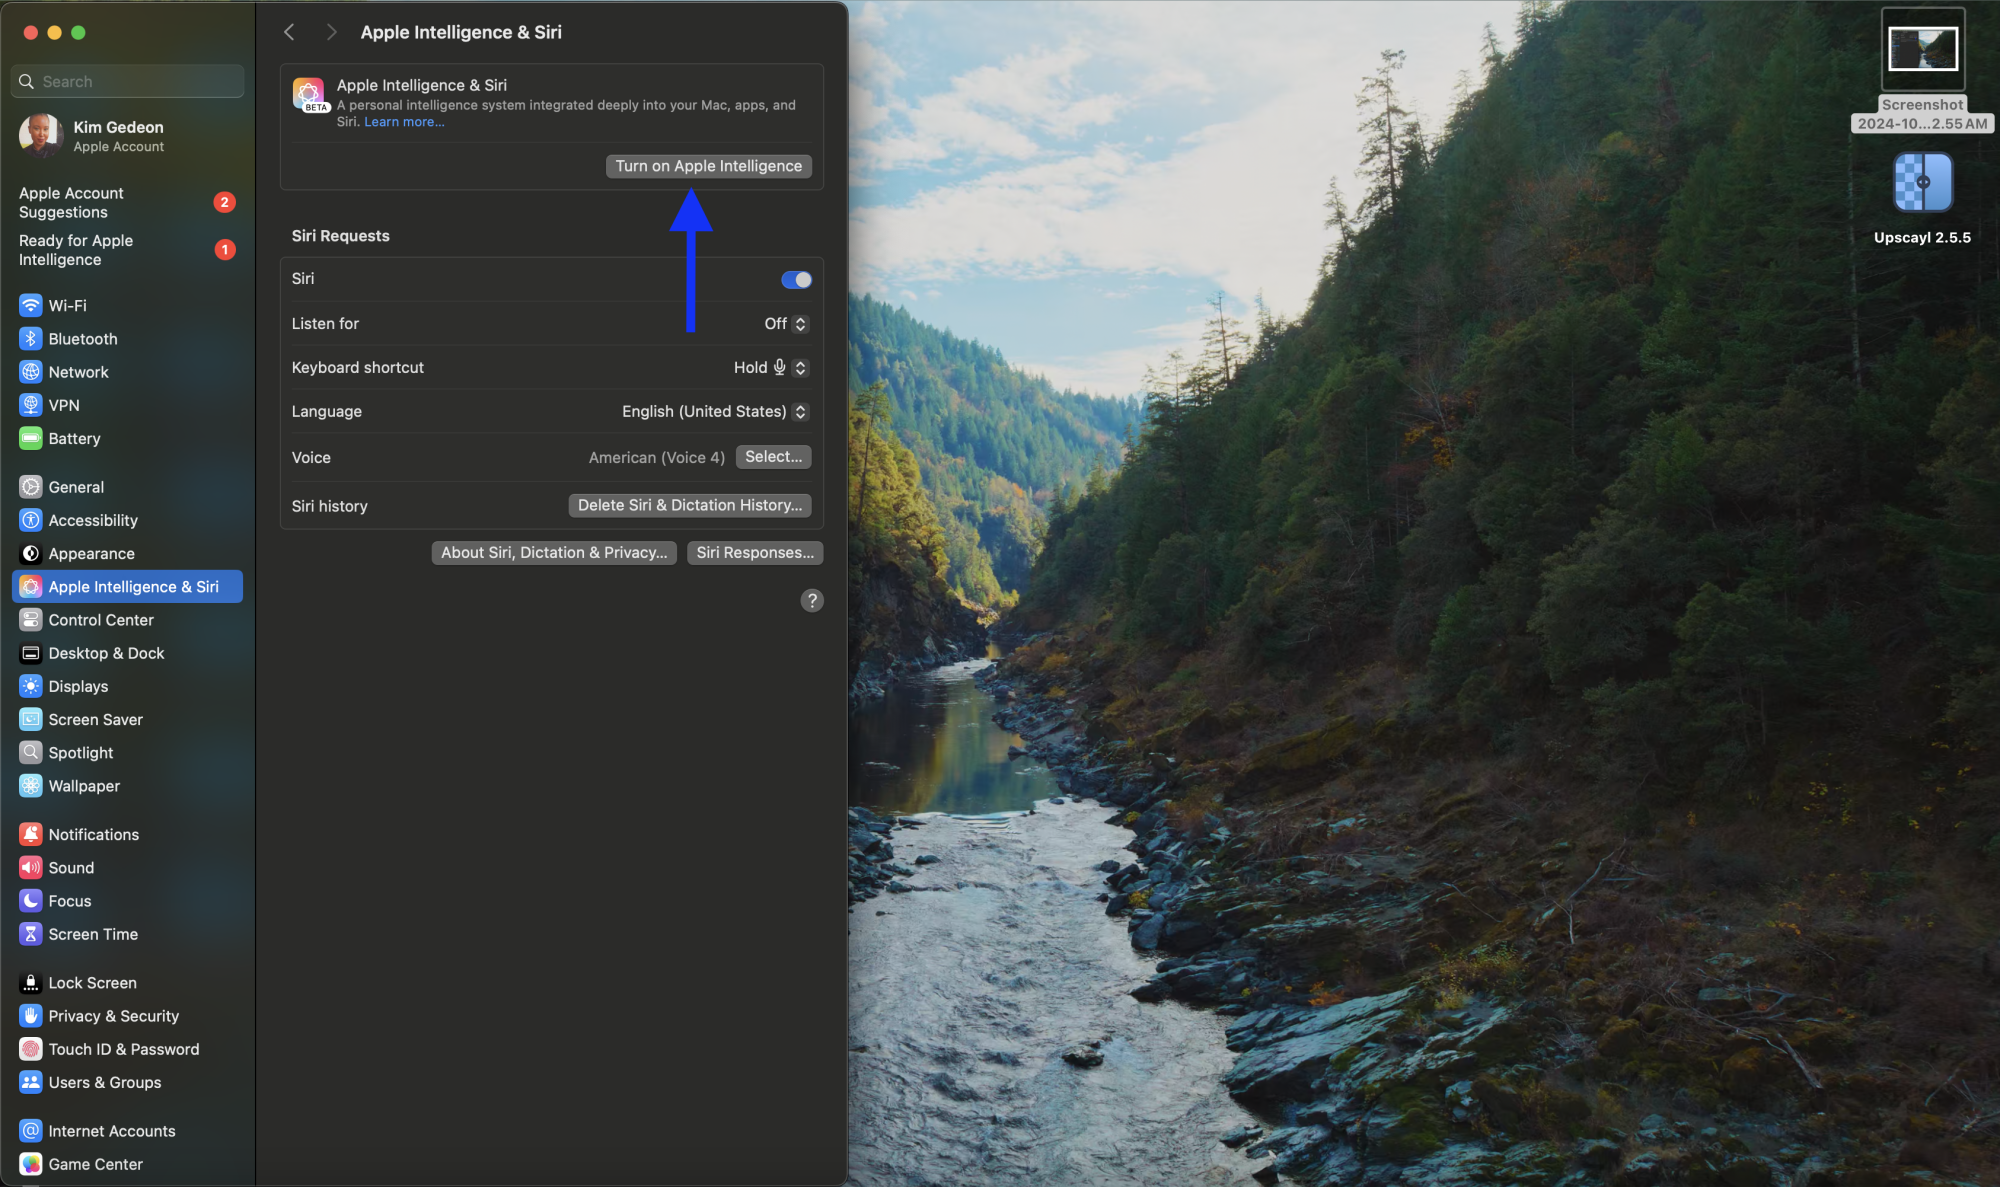Open About Siri Dictation & Privacy panel

[x=552, y=551]
